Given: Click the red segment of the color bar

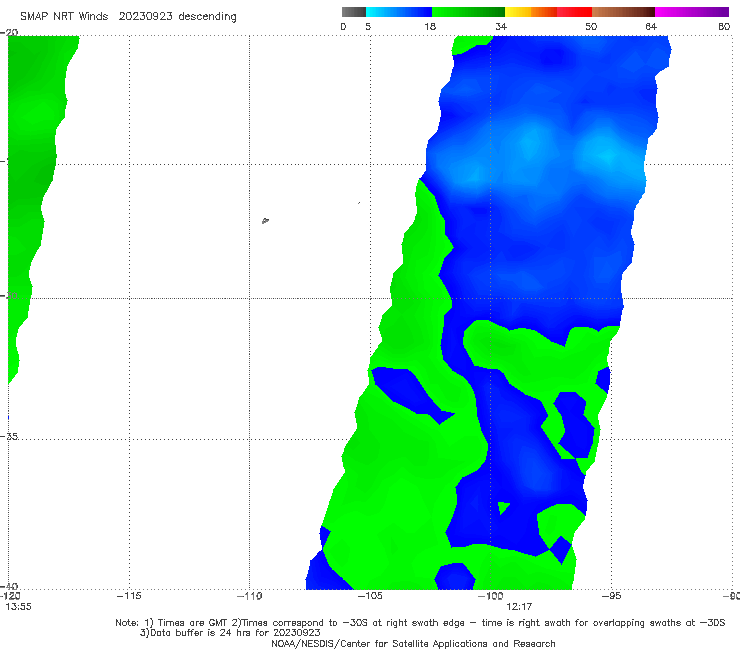Looking at the screenshot, I should [x=574, y=12].
